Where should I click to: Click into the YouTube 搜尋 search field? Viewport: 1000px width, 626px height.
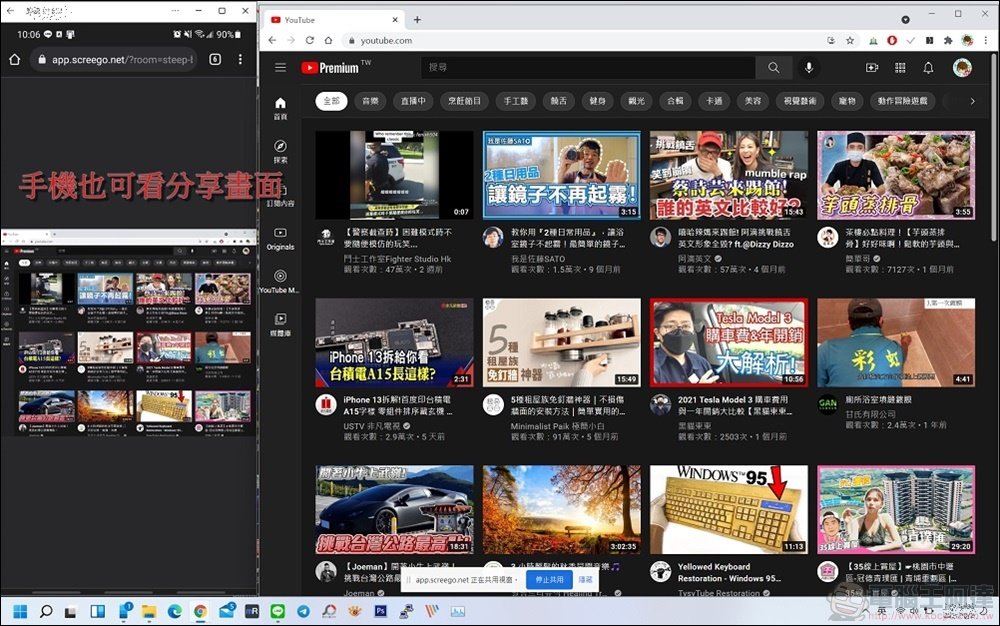pyautogui.click(x=589, y=68)
